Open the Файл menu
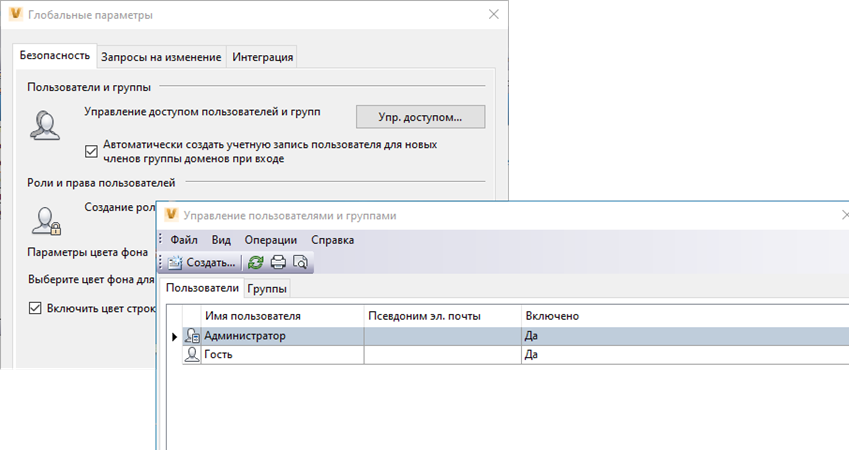The image size is (849, 450). pos(184,240)
